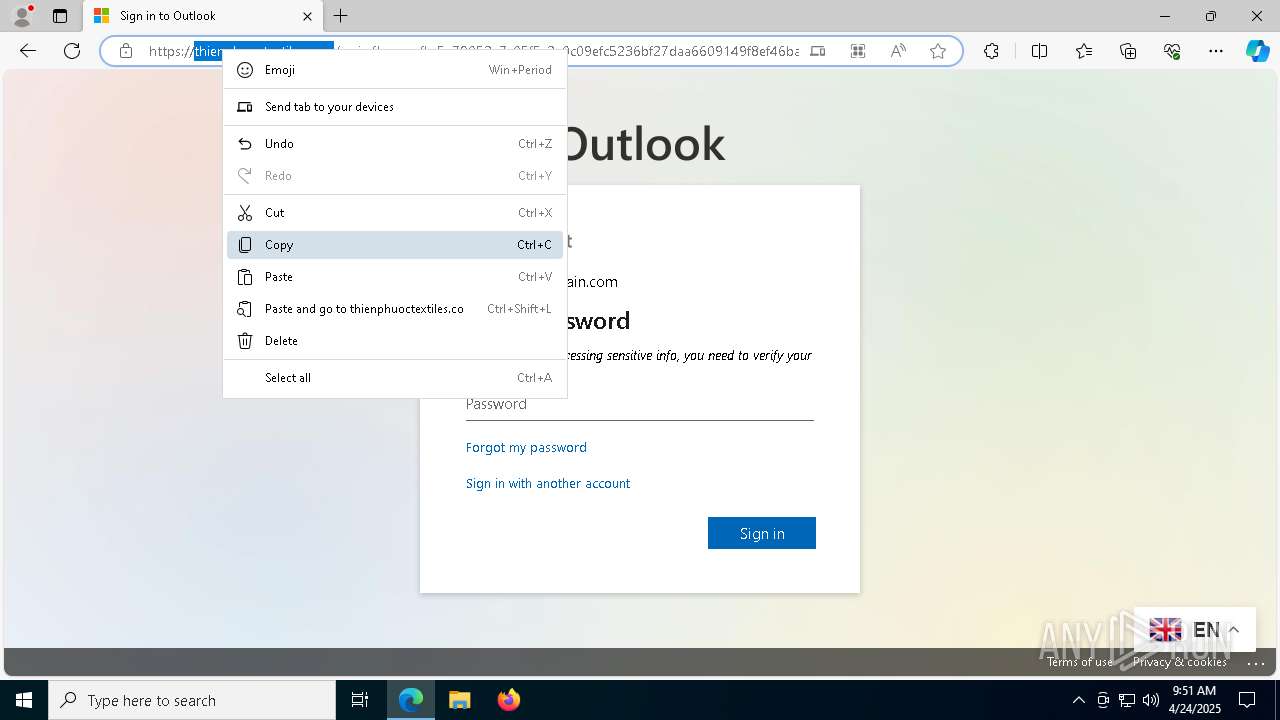View site information lock icon

pyautogui.click(x=126, y=51)
